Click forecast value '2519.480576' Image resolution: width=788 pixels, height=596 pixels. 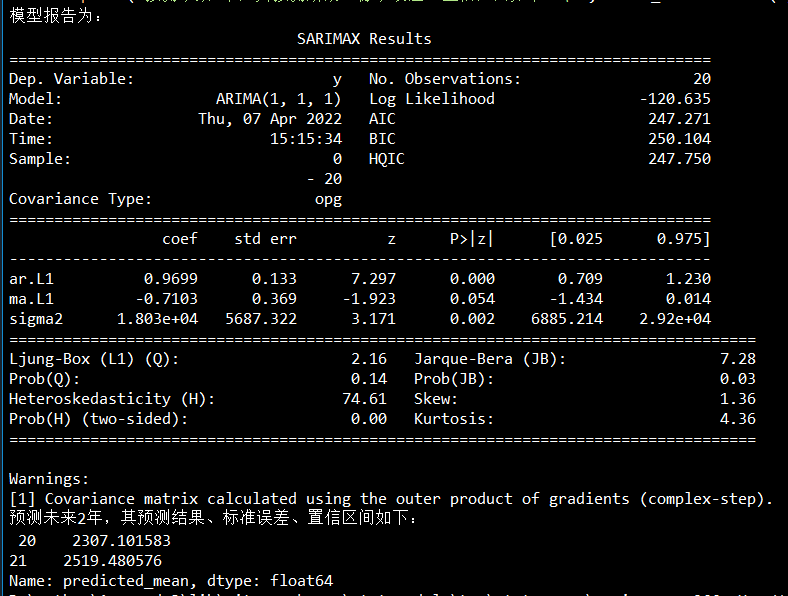point(113,561)
